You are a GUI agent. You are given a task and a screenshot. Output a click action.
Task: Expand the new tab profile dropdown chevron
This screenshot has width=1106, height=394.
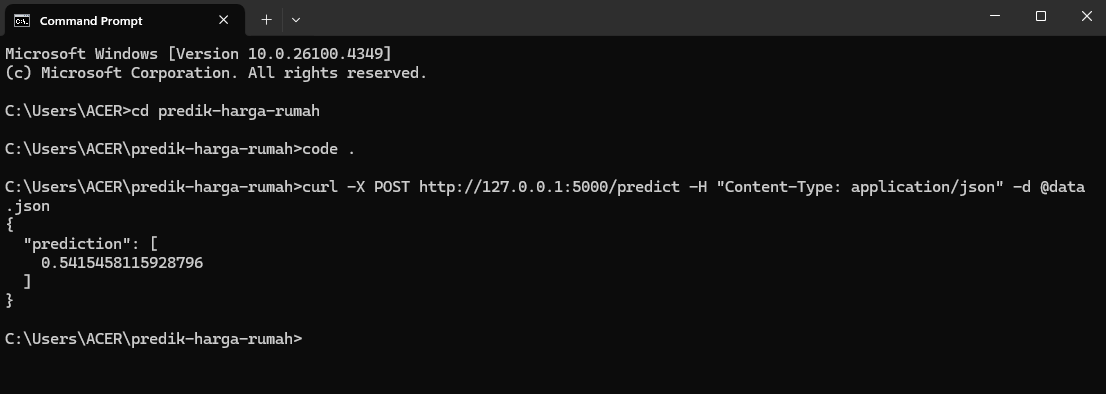(x=296, y=20)
